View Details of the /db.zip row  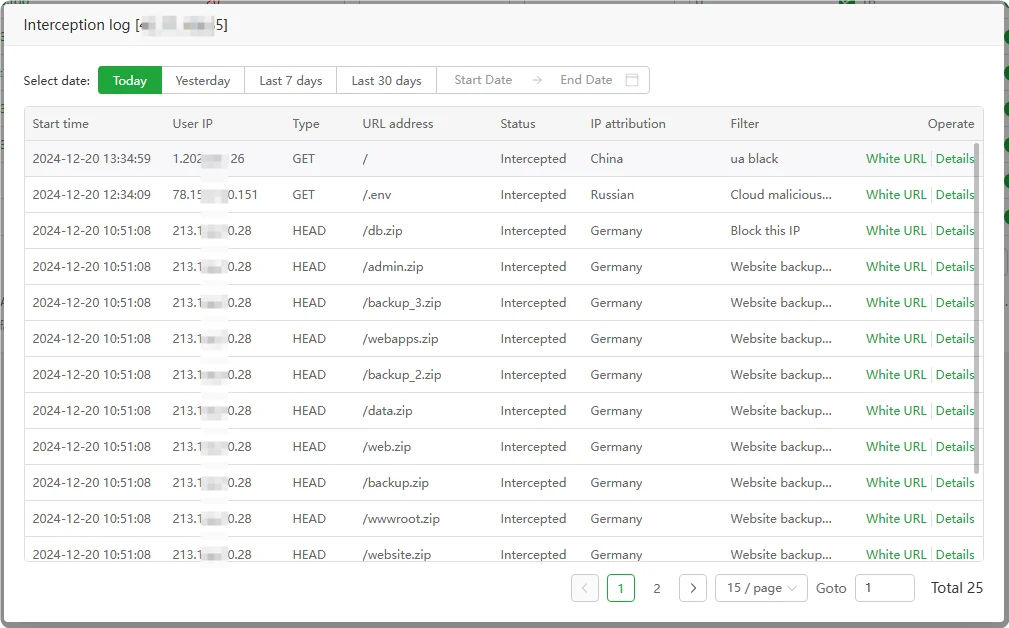[x=954, y=231]
